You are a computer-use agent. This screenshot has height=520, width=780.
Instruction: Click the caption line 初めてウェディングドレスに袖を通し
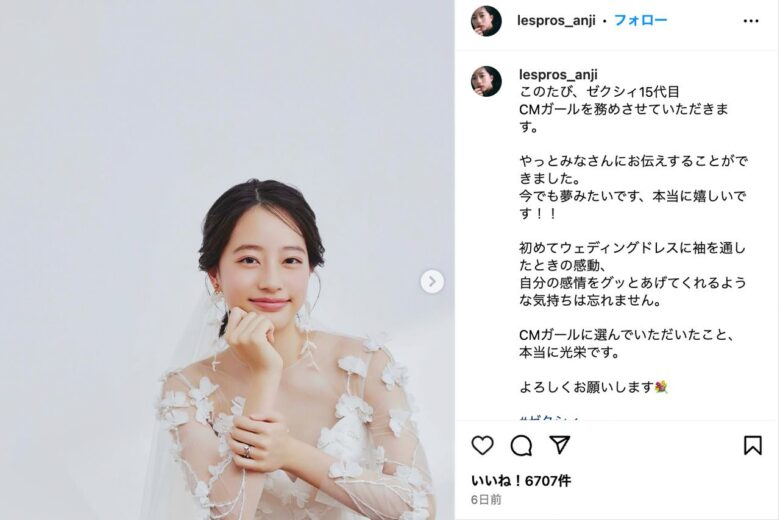tap(632, 248)
